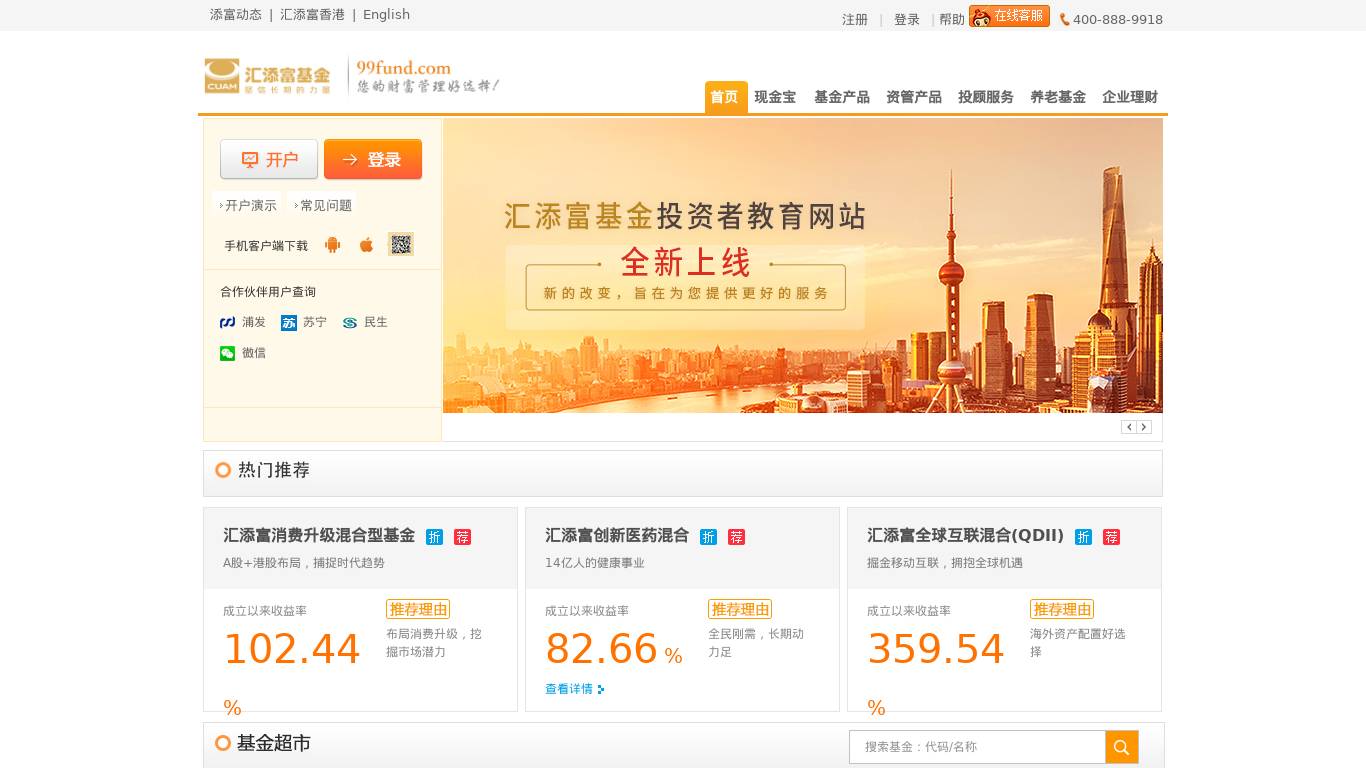Click the orange 登录 login button
Screen dimensions: 1366x768
(373, 159)
